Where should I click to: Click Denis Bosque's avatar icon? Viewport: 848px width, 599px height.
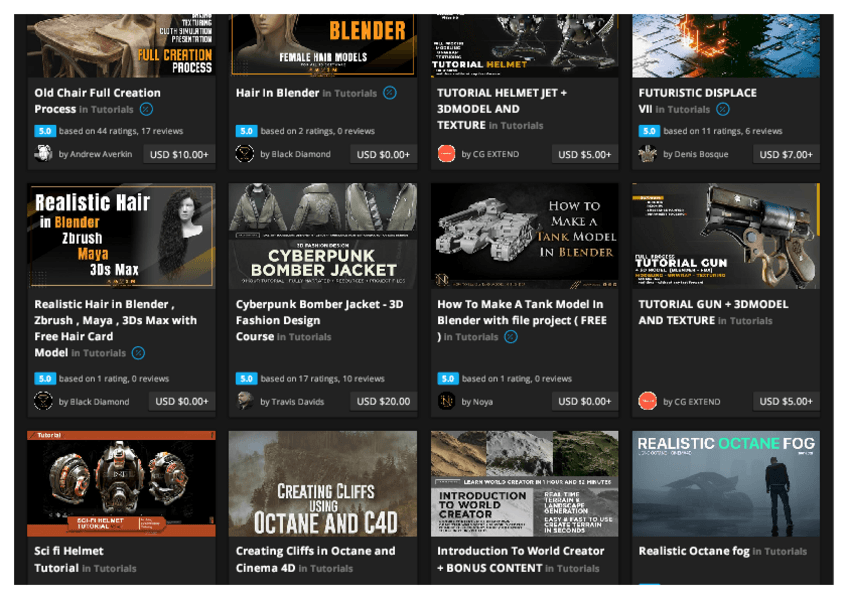pyautogui.click(x=647, y=154)
